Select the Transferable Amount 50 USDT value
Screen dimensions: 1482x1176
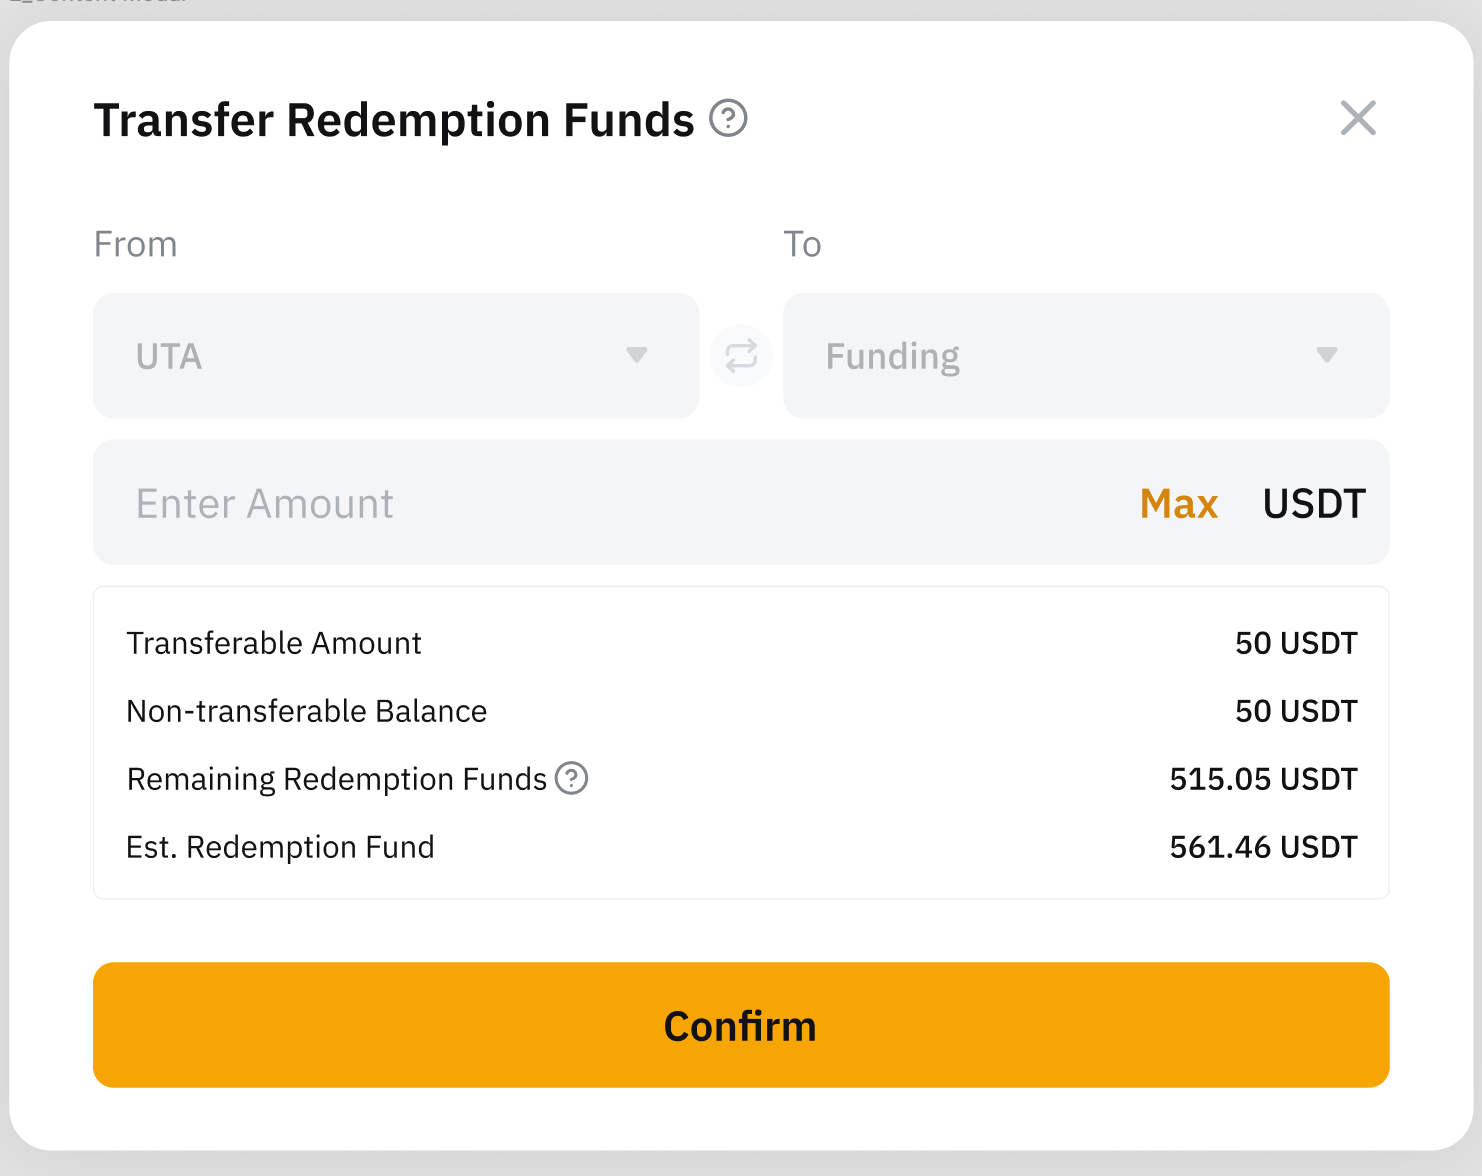[1296, 643]
